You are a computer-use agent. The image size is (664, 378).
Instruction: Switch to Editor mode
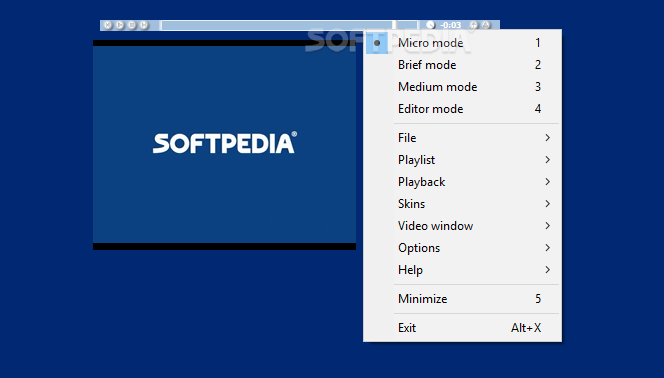coord(462,109)
